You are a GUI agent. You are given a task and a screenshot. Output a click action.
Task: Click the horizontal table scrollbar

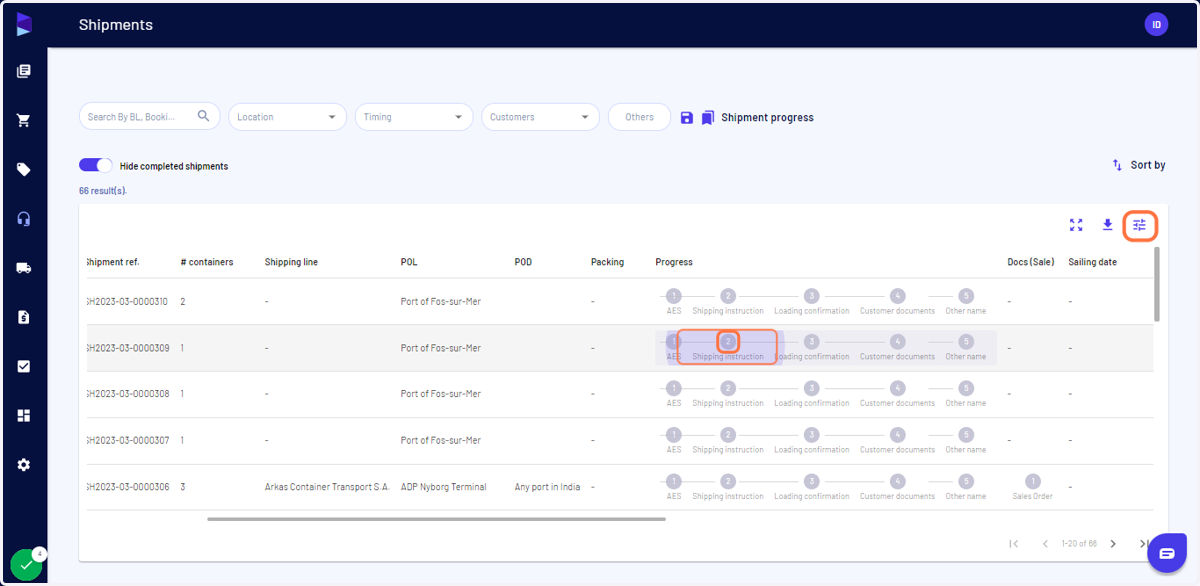tap(436, 519)
